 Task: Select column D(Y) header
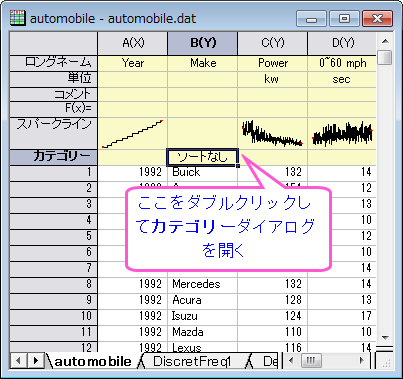click(342, 43)
